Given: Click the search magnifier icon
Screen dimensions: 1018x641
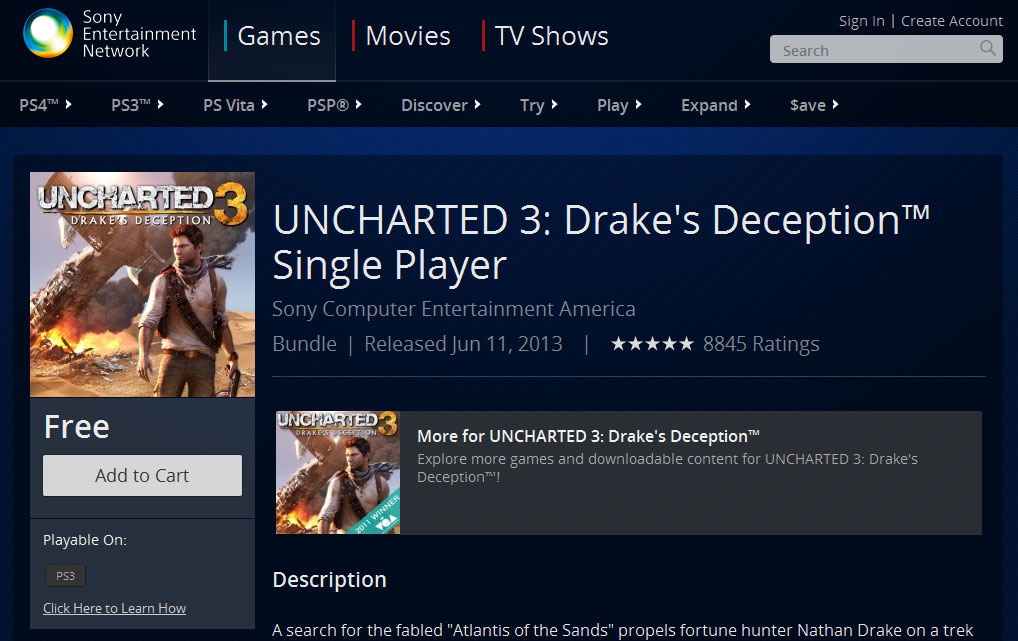Looking at the screenshot, I should [987, 48].
